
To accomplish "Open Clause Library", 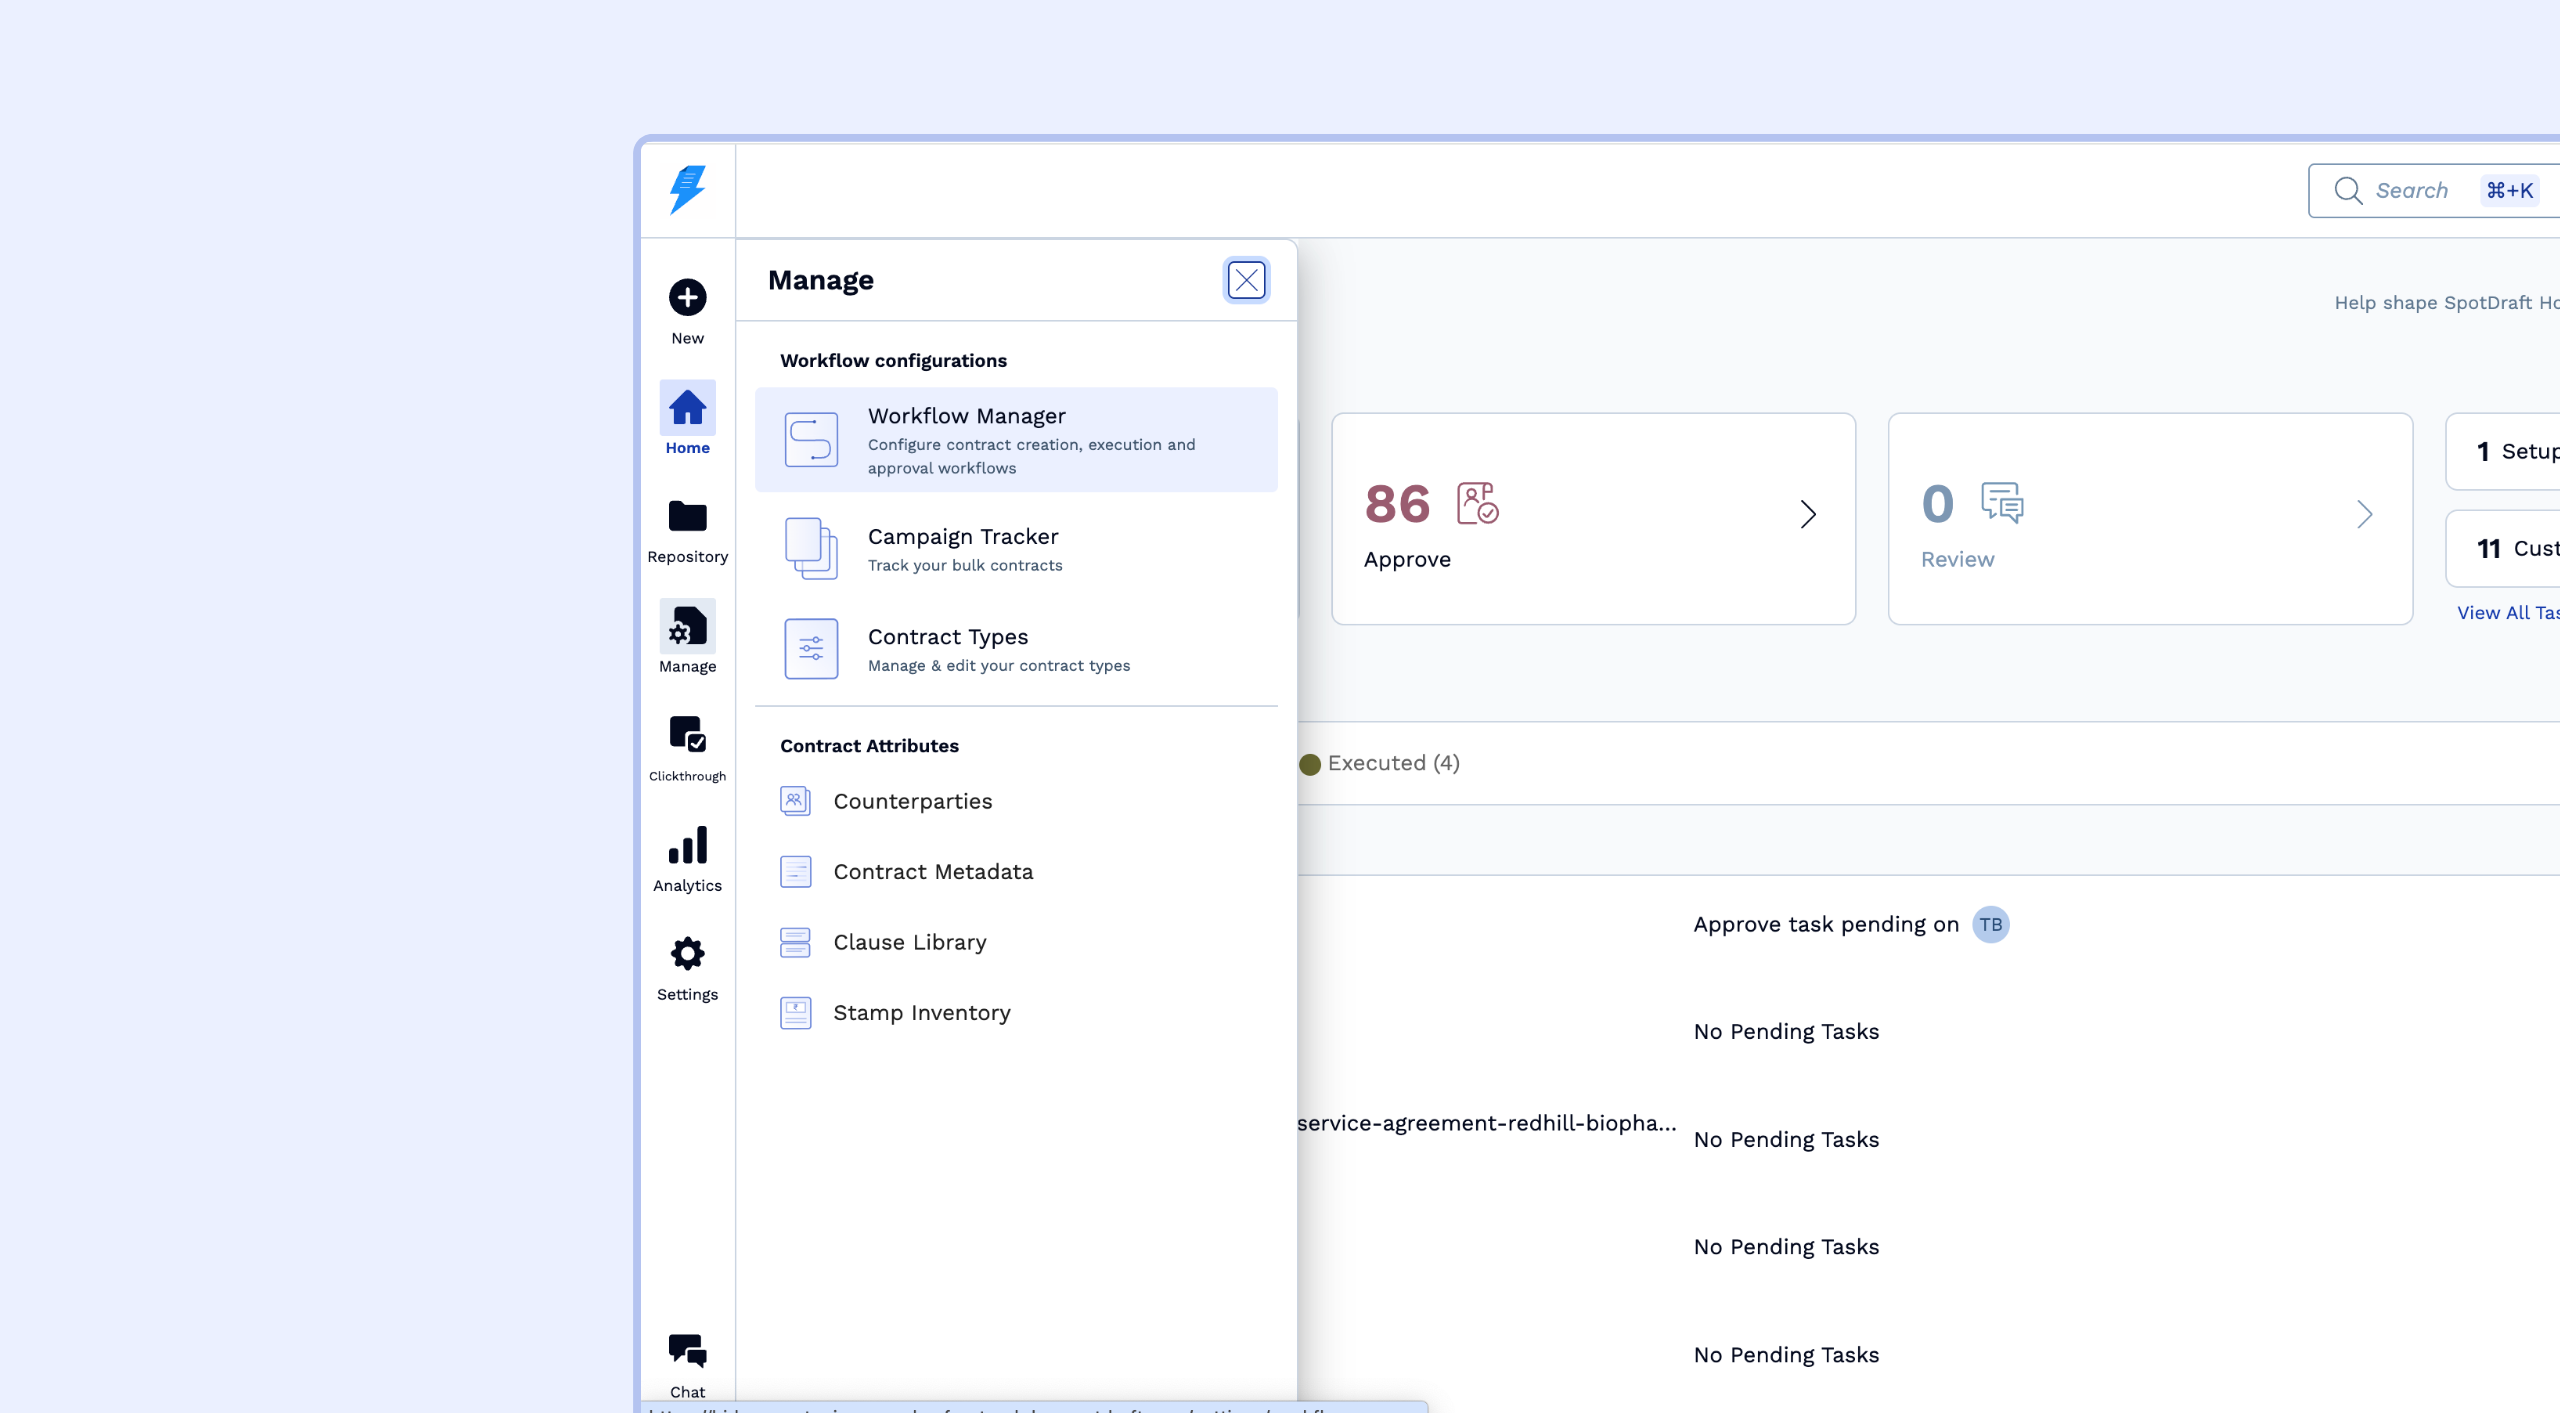I will coord(909,942).
